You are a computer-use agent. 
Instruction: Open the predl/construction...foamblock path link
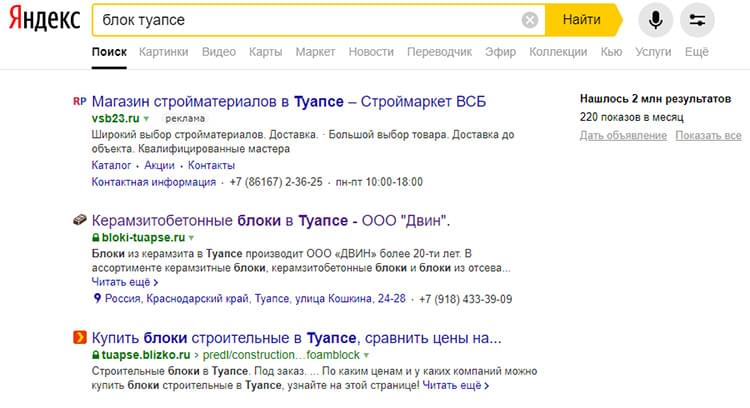(281, 355)
